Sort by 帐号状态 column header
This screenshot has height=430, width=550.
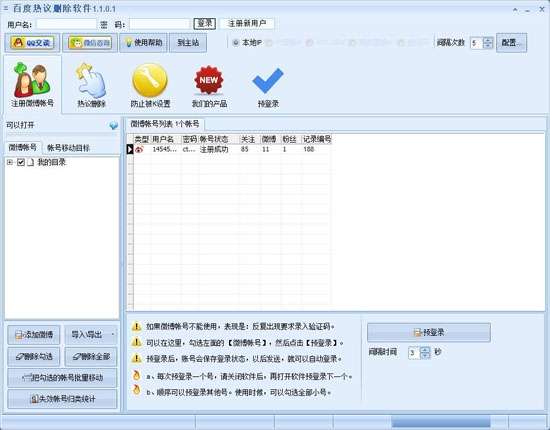point(219,139)
